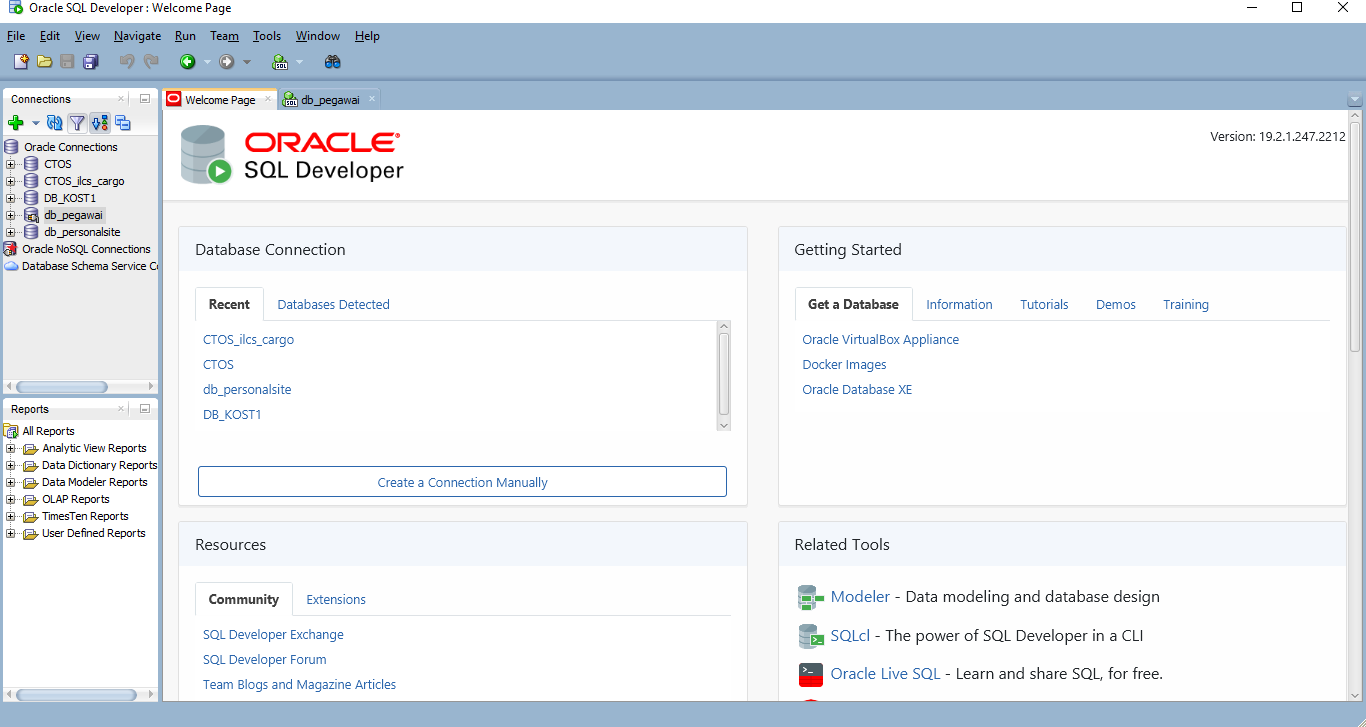This screenshot has width=1366, height=727.
Task: Open the SQL Developer Forum link
Action: click(x=264, y=660)
